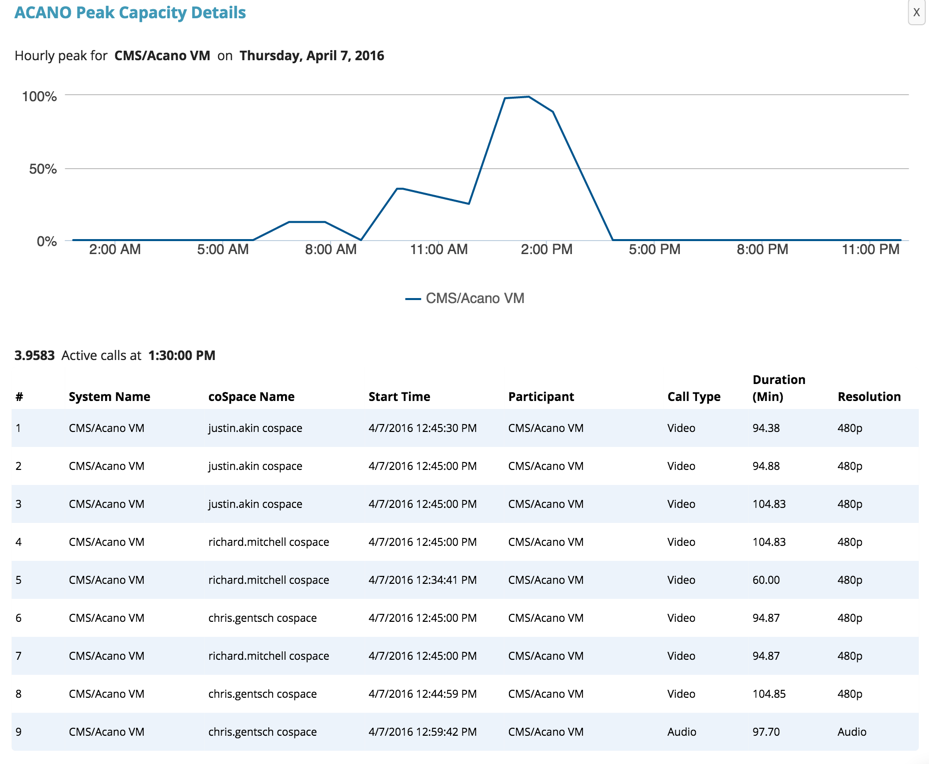Select justin.akin cospace in row 1

255,428
